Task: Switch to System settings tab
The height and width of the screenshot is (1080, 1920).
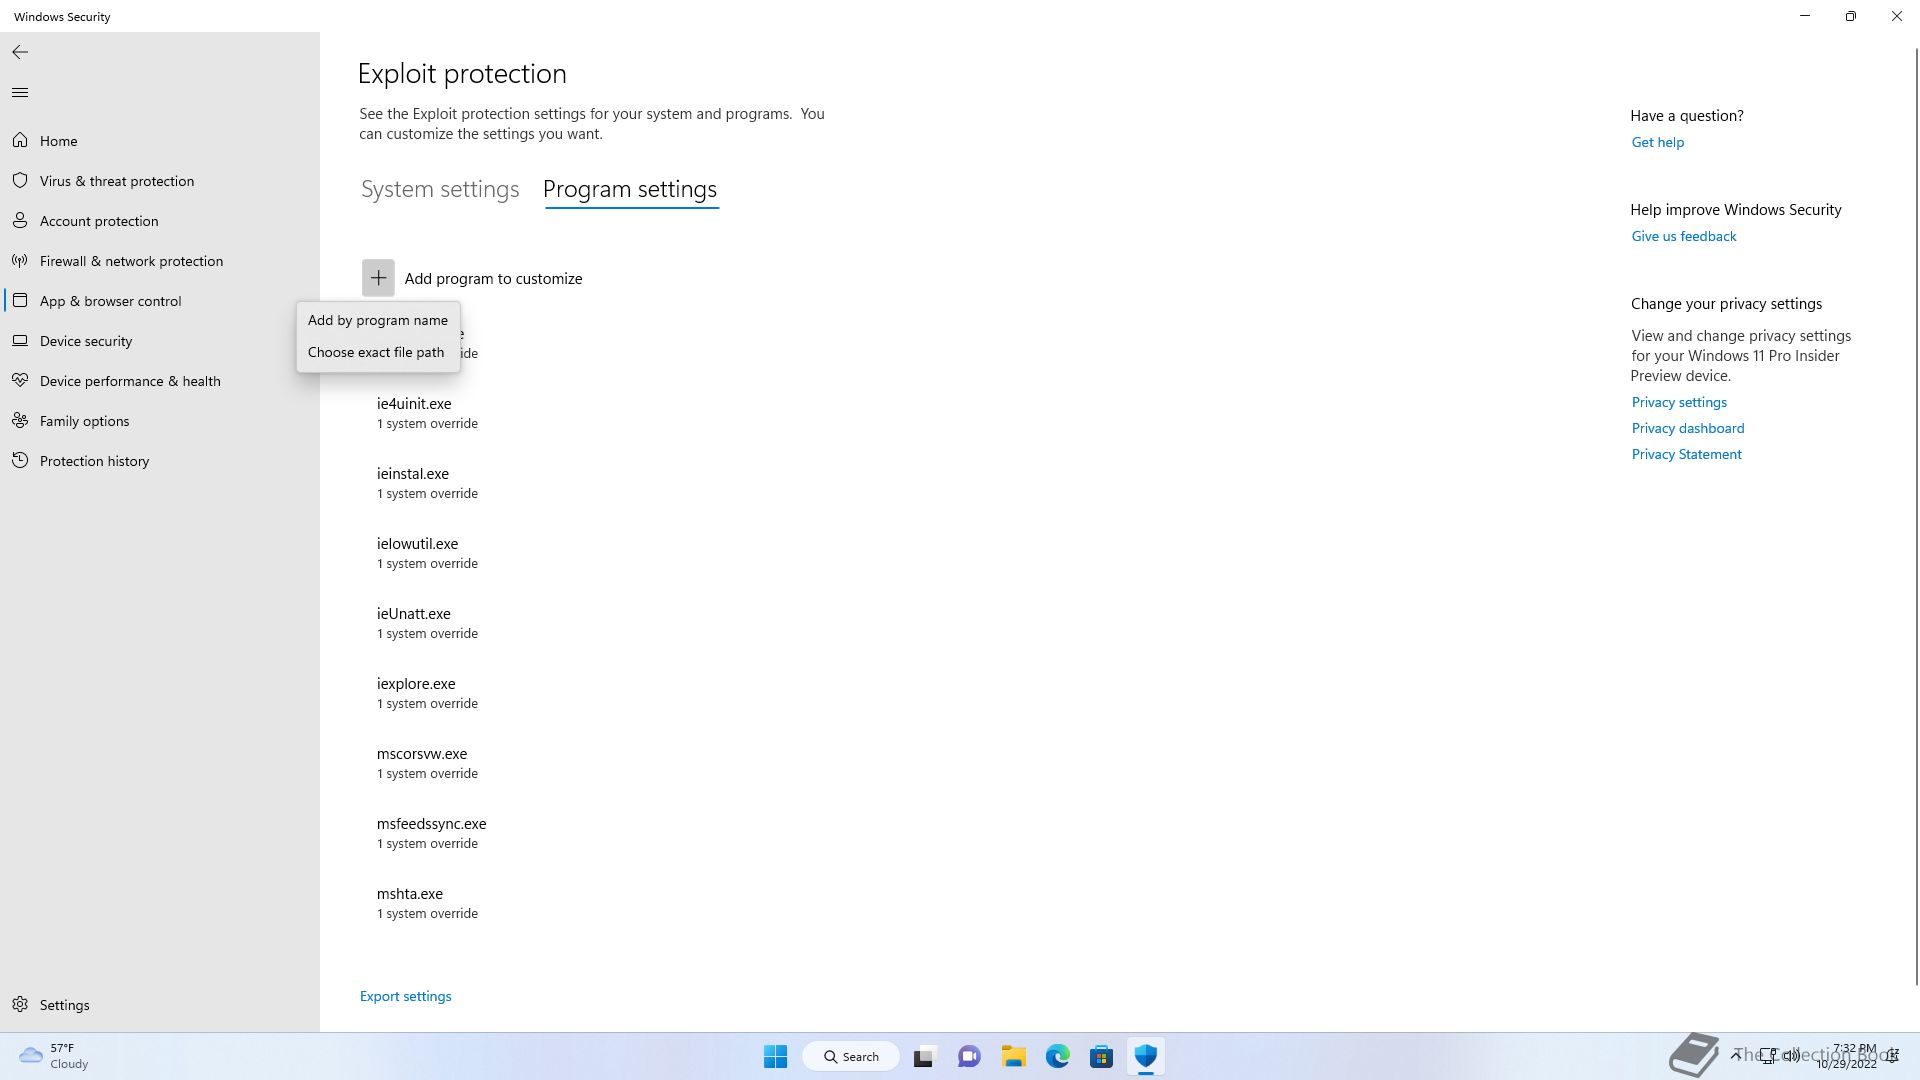Action: 440,189
